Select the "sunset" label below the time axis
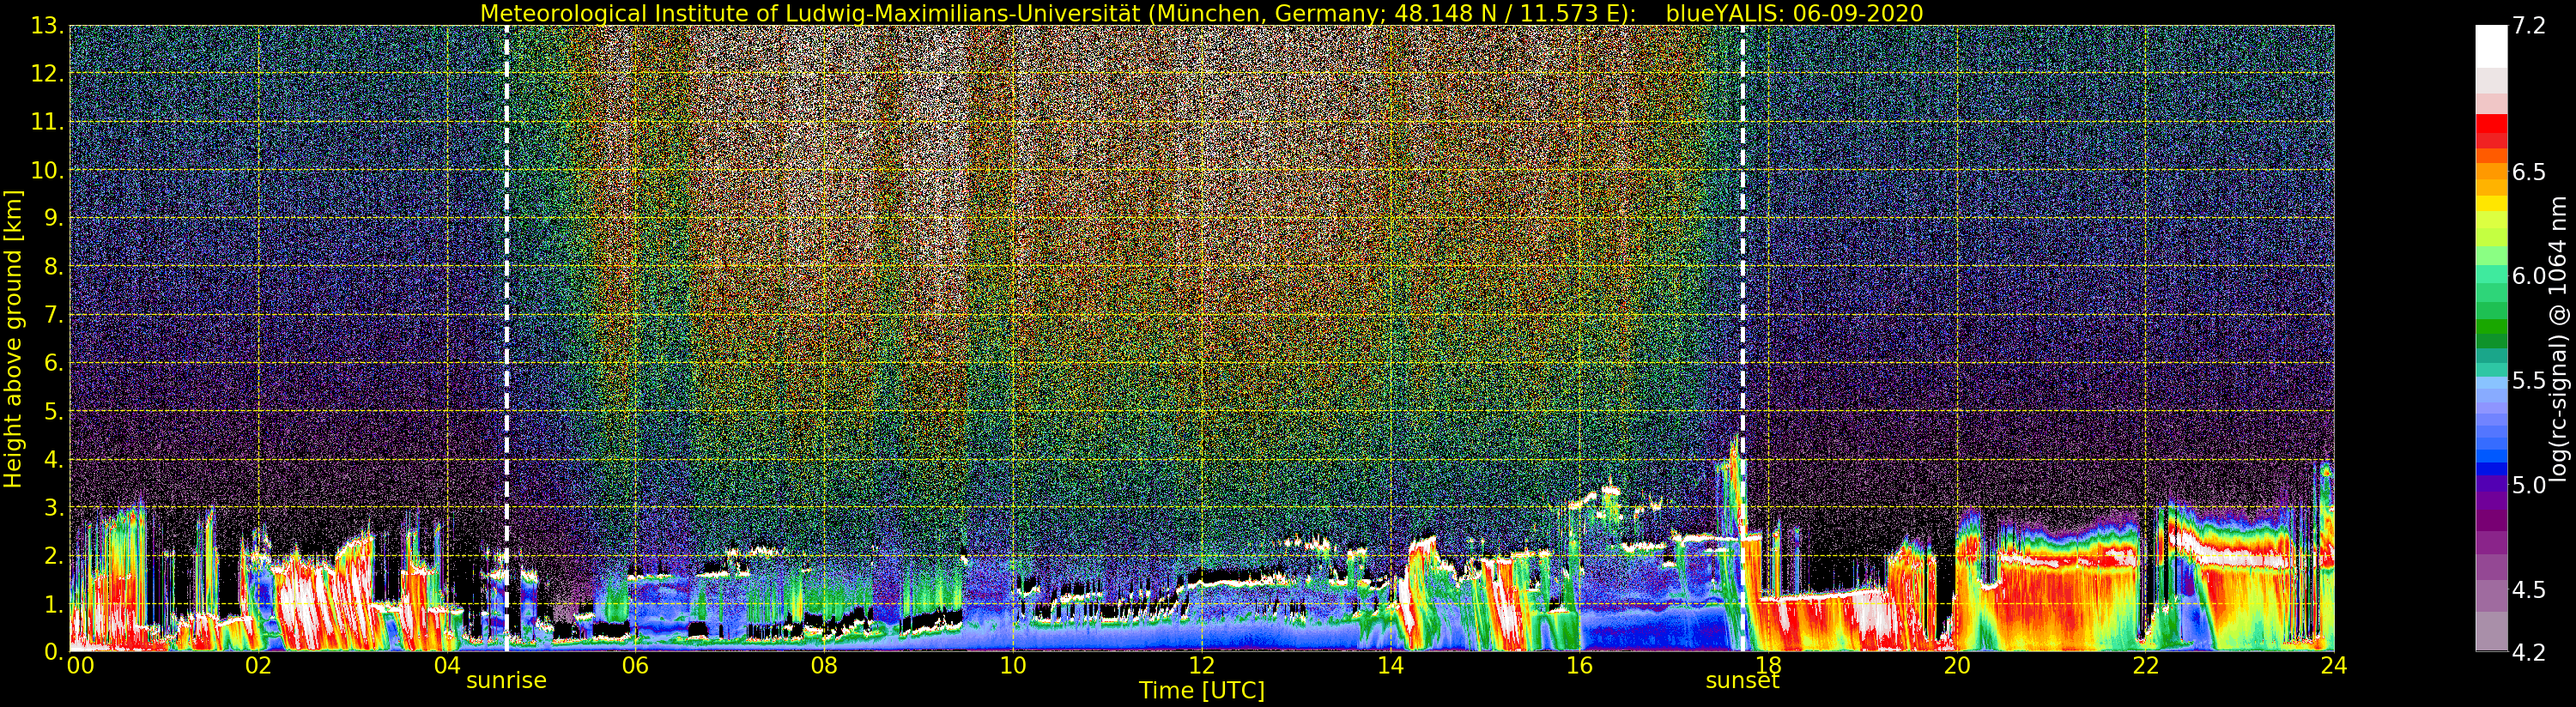 1743,681
